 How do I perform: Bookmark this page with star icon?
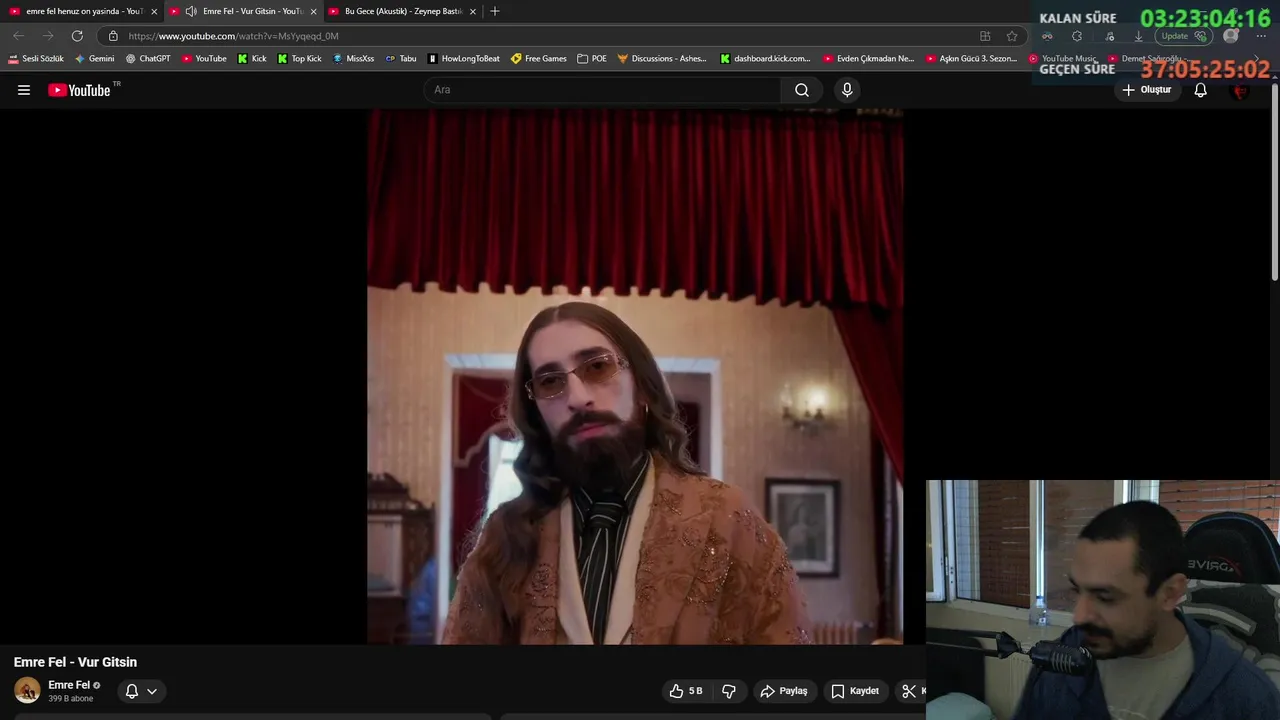click(1012, 36)
